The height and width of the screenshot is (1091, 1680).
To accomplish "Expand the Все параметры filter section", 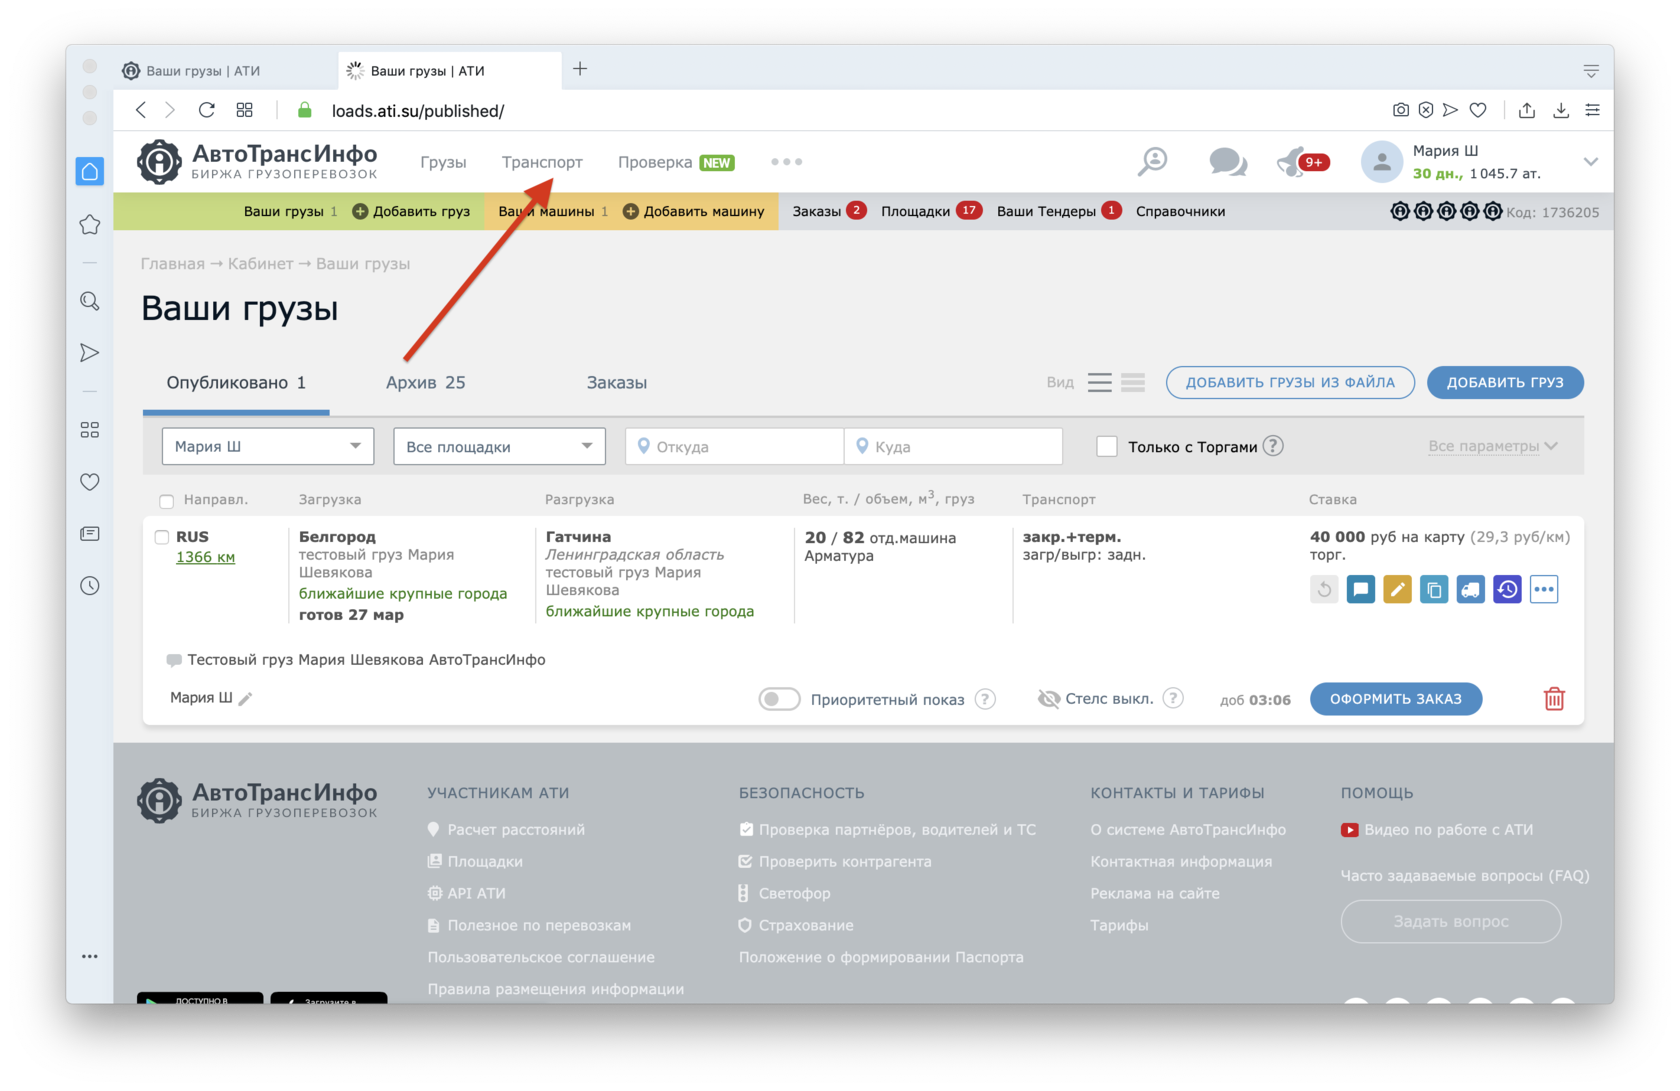I will coord(1492,447).
